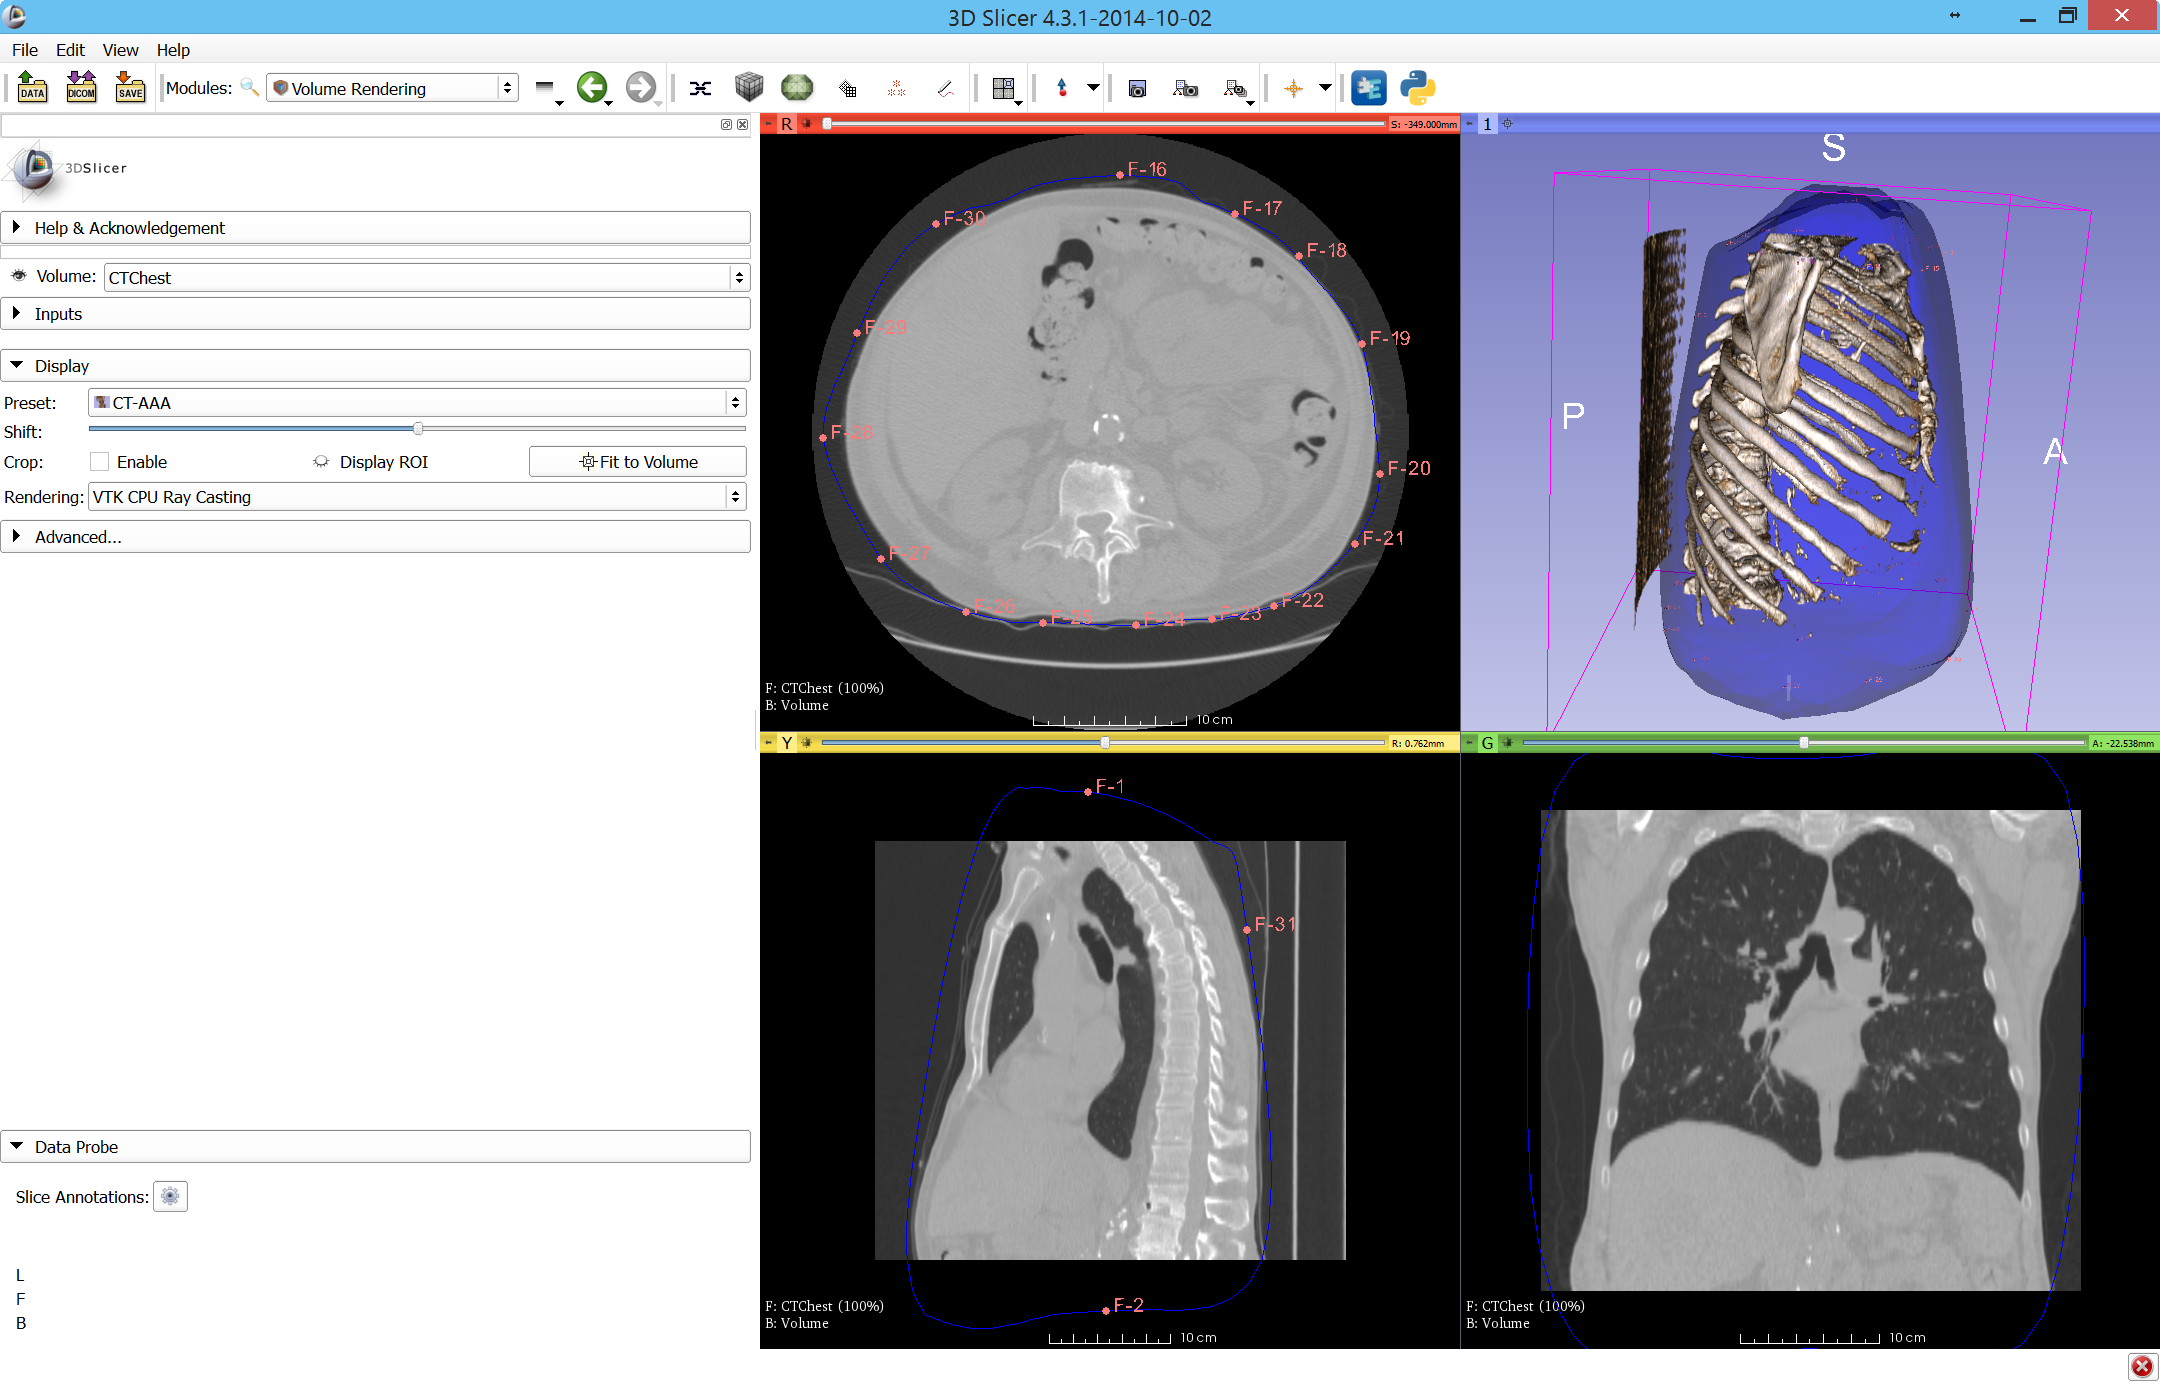Expand the Advanced... section
Viewport: 2160px width, 1384px height.
[x=78, y=537]
